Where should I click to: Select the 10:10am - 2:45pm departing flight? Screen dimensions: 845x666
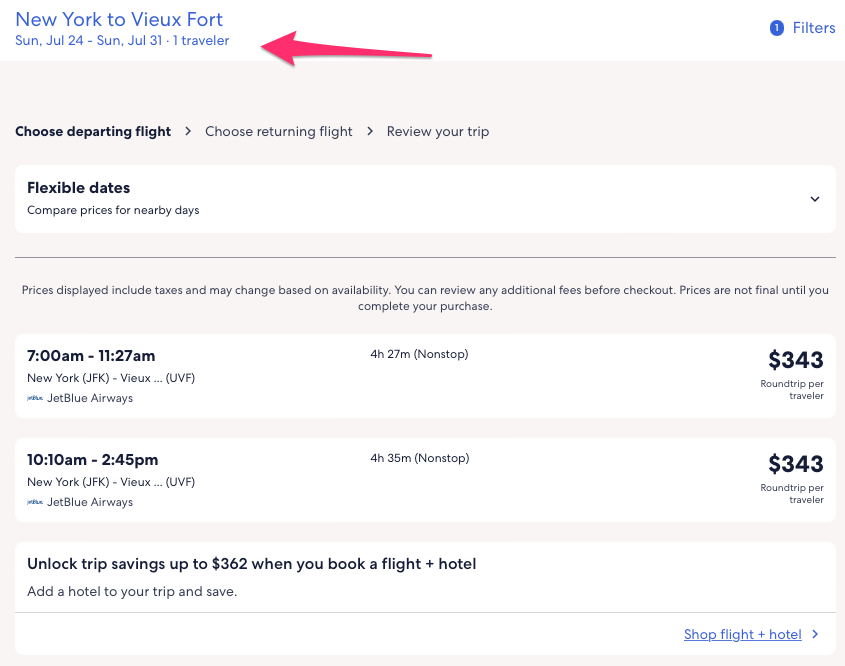pyautogui.click(x=93, y=460)
